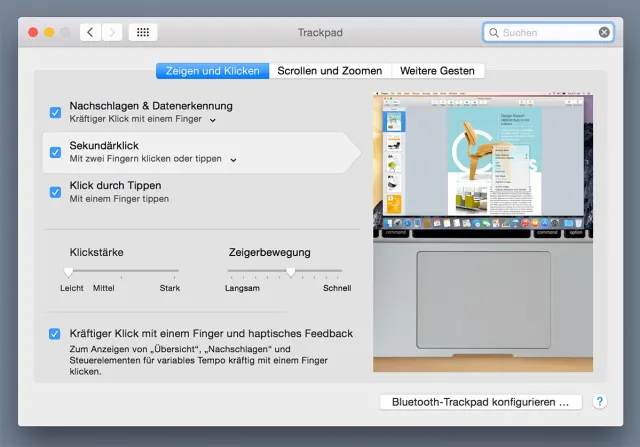
Task: Disable Kräftiger Klick haptisches Feedback checkbox
Action: click(x=55, y=334)
